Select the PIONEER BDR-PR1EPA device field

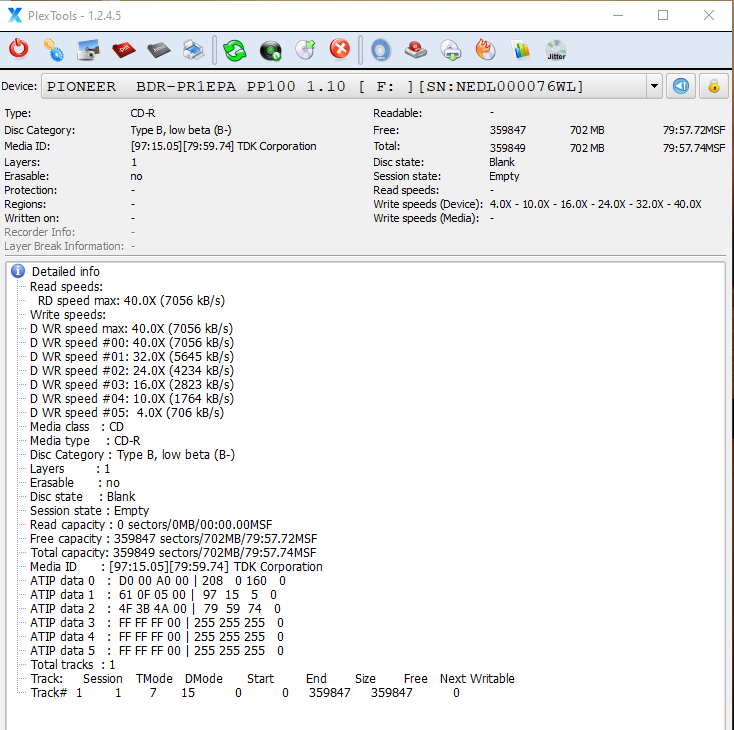pyautogui.click(x=345, y=86)
